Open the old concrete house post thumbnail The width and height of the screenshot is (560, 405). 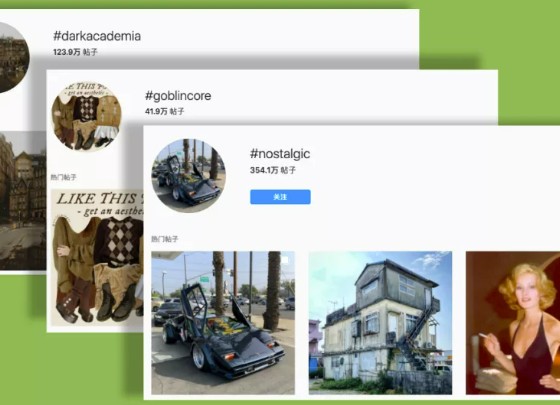click(380, 323)
